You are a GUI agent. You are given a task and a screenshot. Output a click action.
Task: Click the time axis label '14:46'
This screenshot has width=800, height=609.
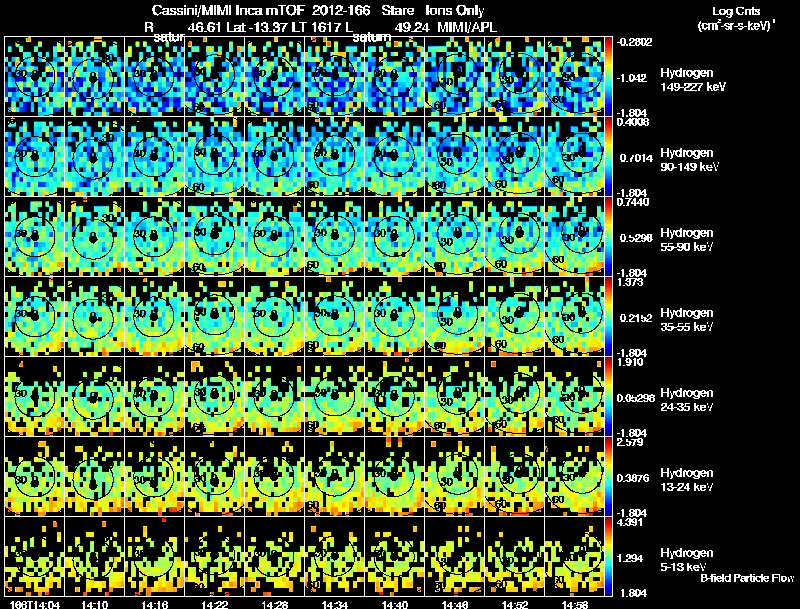pos(454,605)
